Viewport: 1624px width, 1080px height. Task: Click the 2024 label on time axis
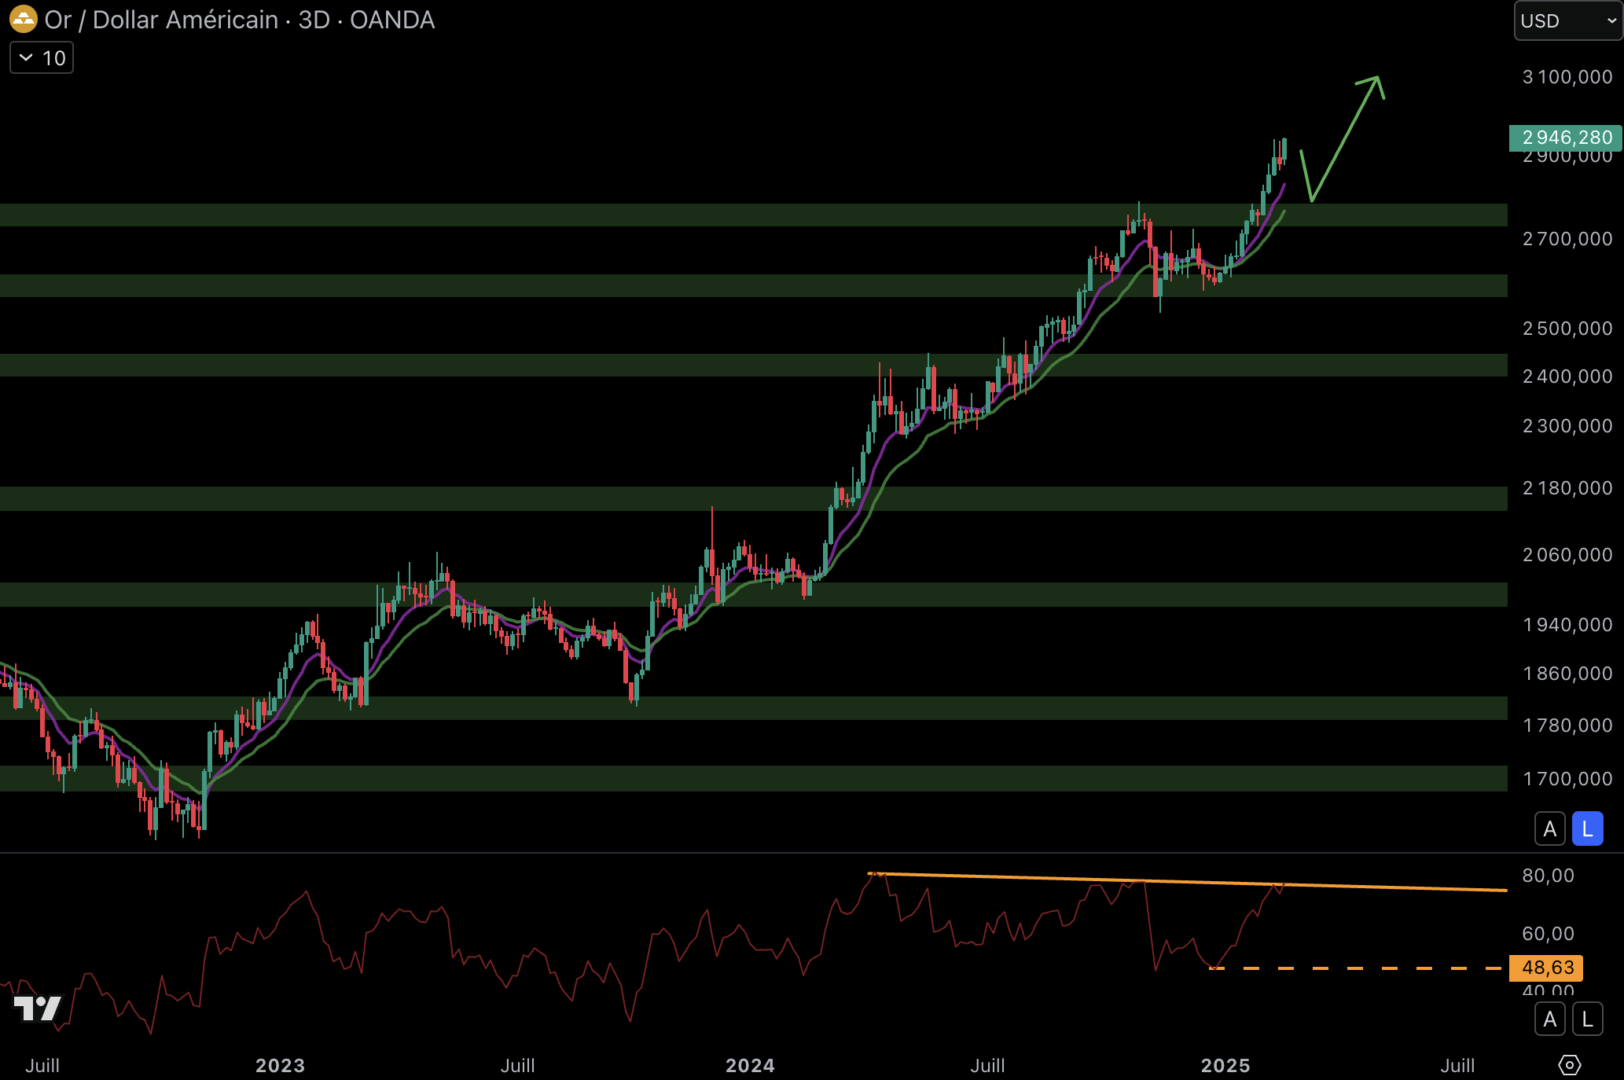(x=750, y=1065)
